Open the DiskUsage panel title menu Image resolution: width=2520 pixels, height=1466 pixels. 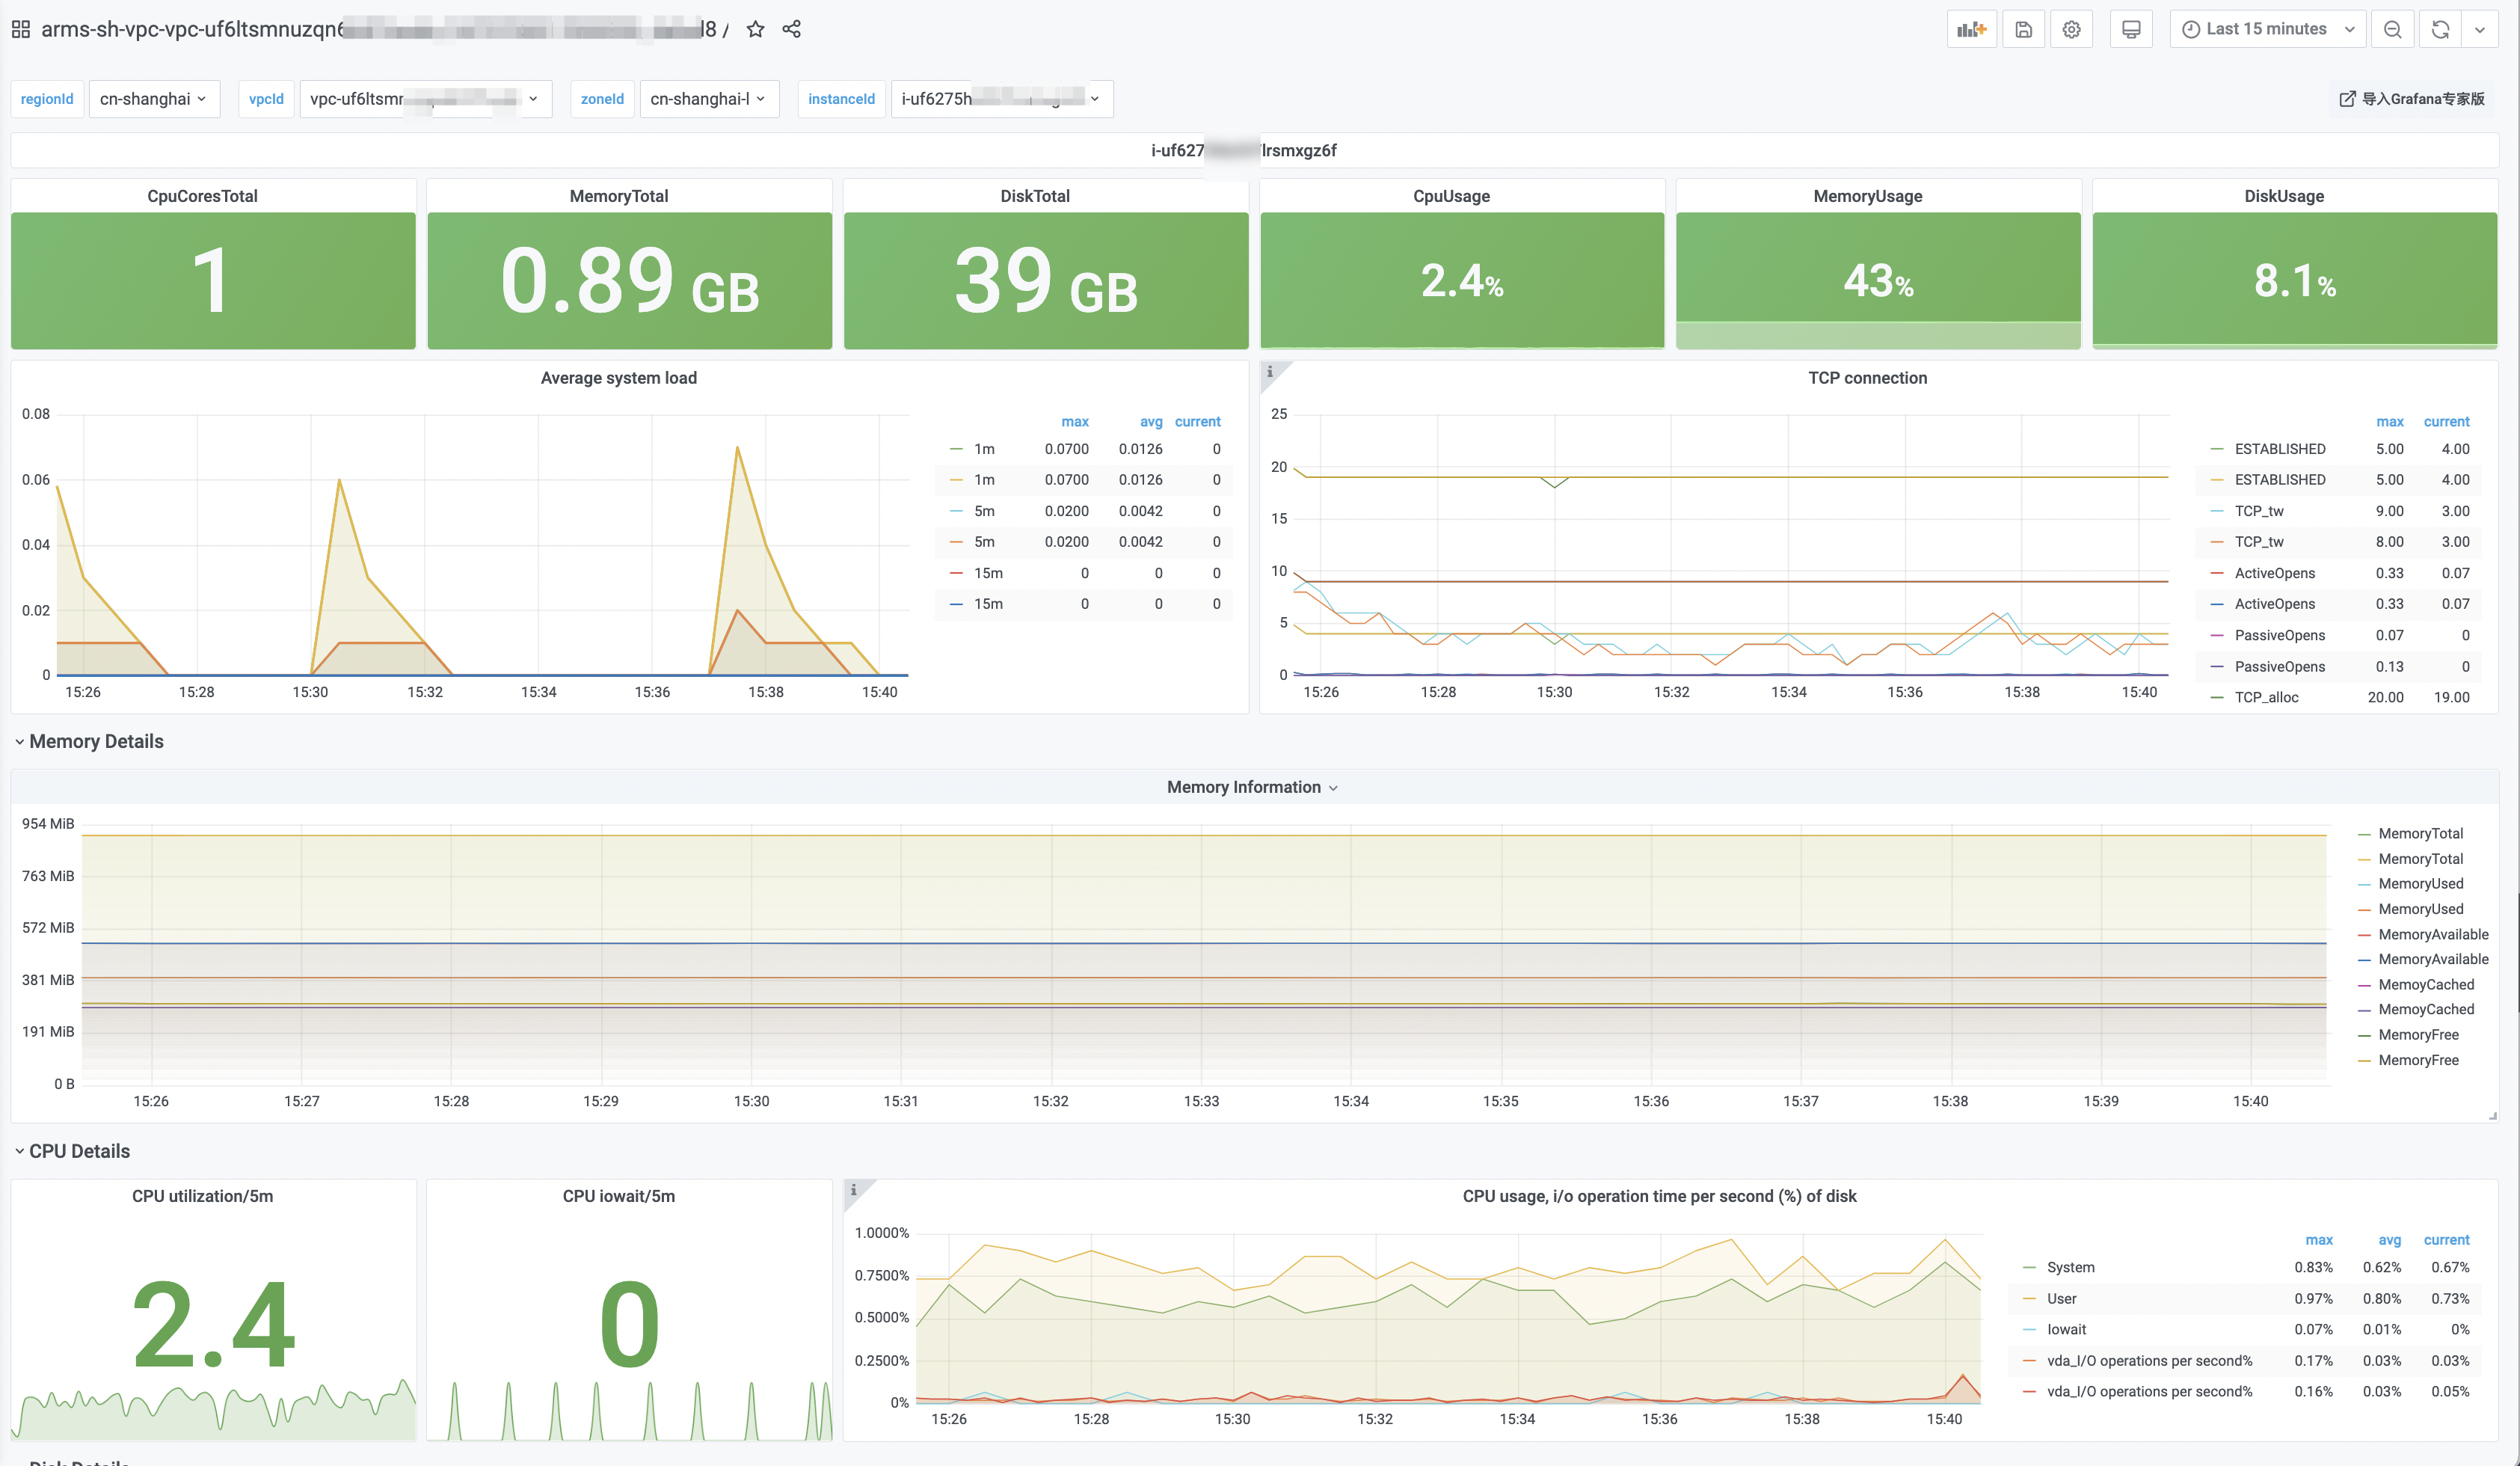2284,196
